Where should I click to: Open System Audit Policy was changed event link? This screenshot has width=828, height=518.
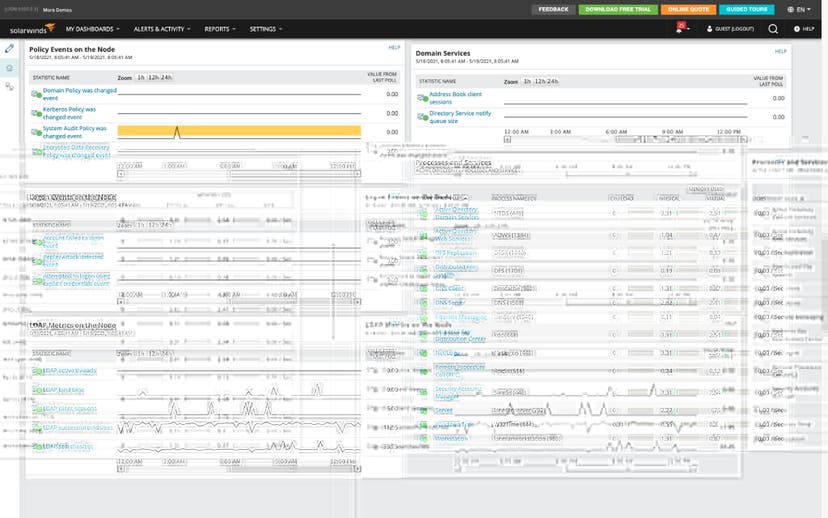74,132
